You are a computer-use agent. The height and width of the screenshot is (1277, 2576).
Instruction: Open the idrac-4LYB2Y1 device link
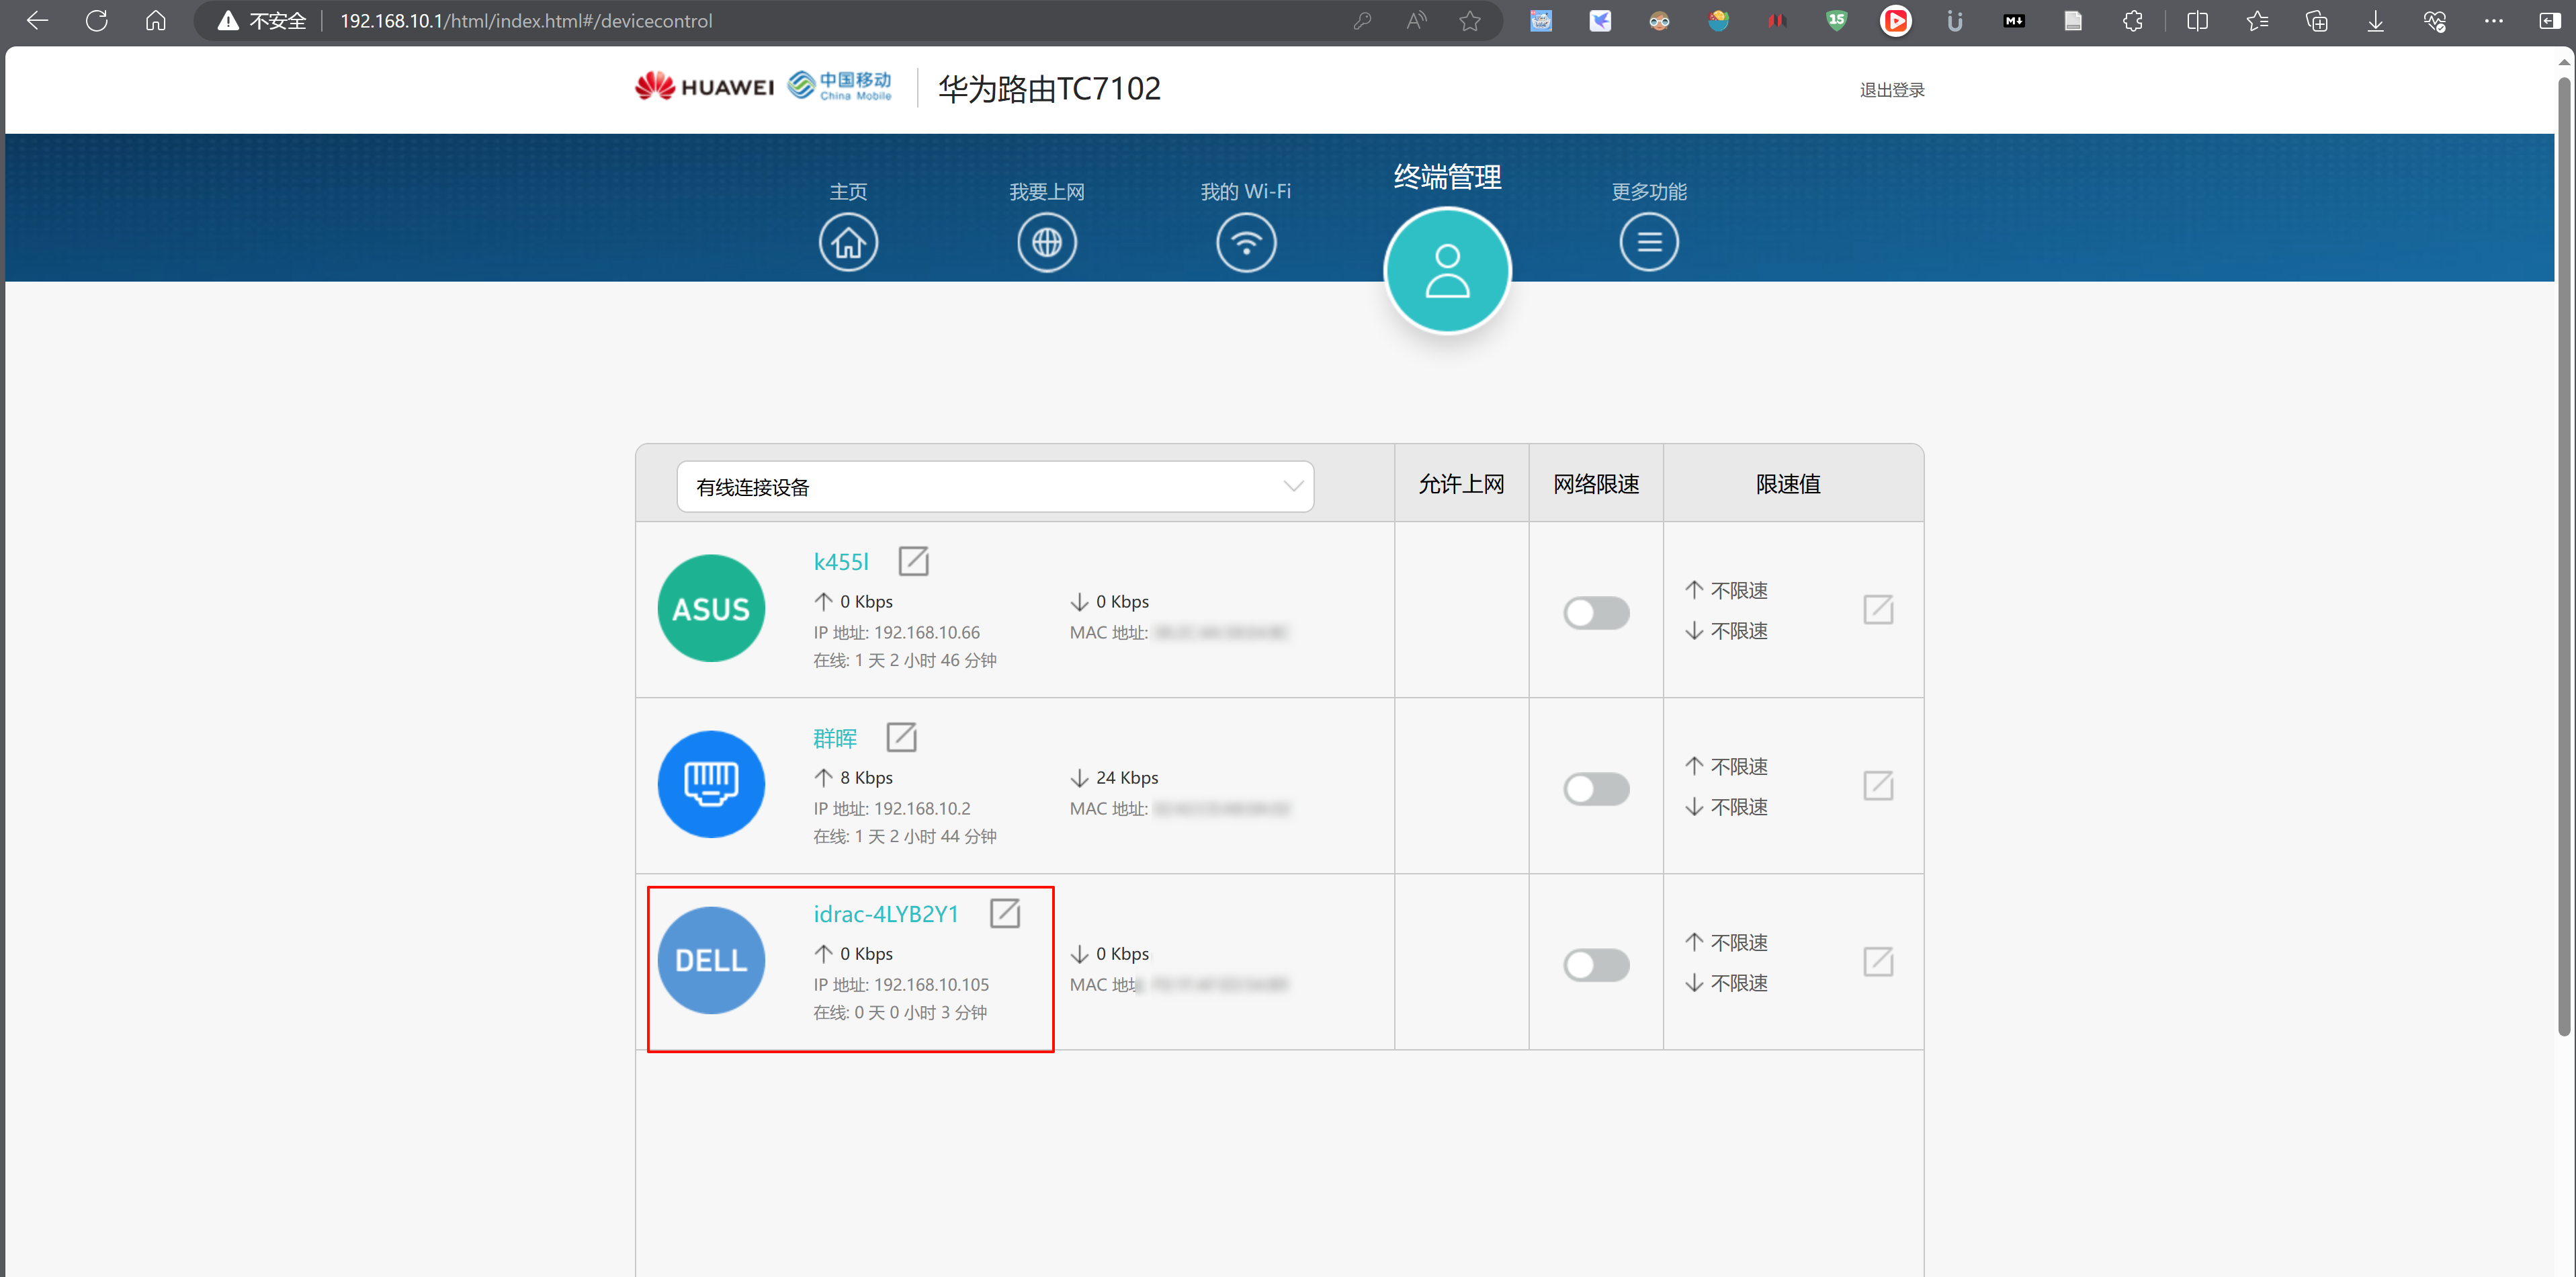885,913
